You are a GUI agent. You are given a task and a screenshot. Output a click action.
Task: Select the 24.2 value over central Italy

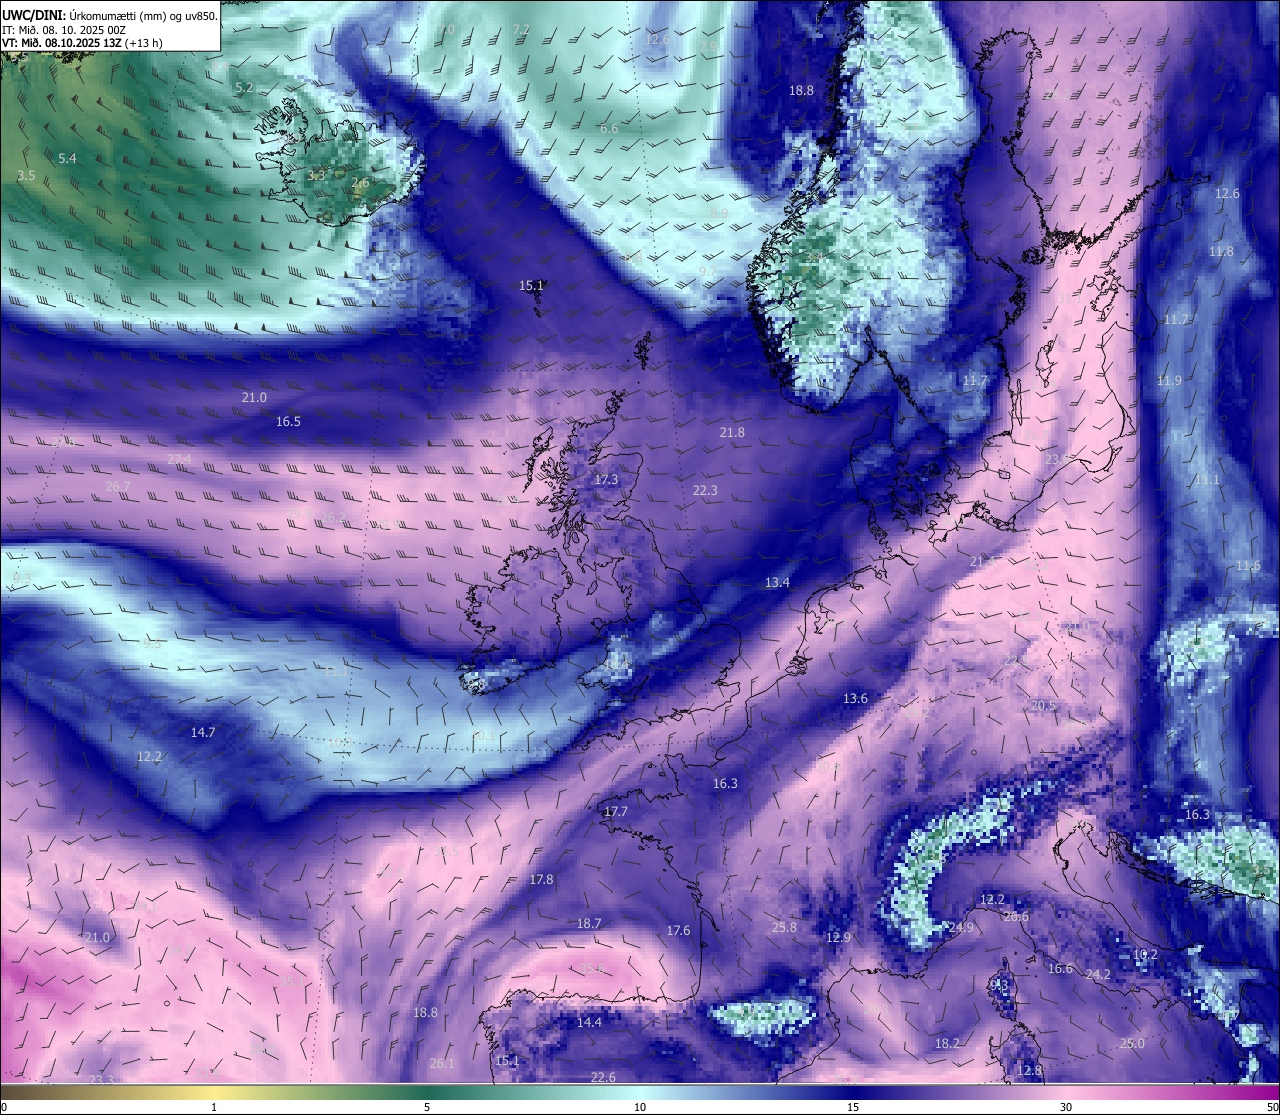[x=1098, y=974]
